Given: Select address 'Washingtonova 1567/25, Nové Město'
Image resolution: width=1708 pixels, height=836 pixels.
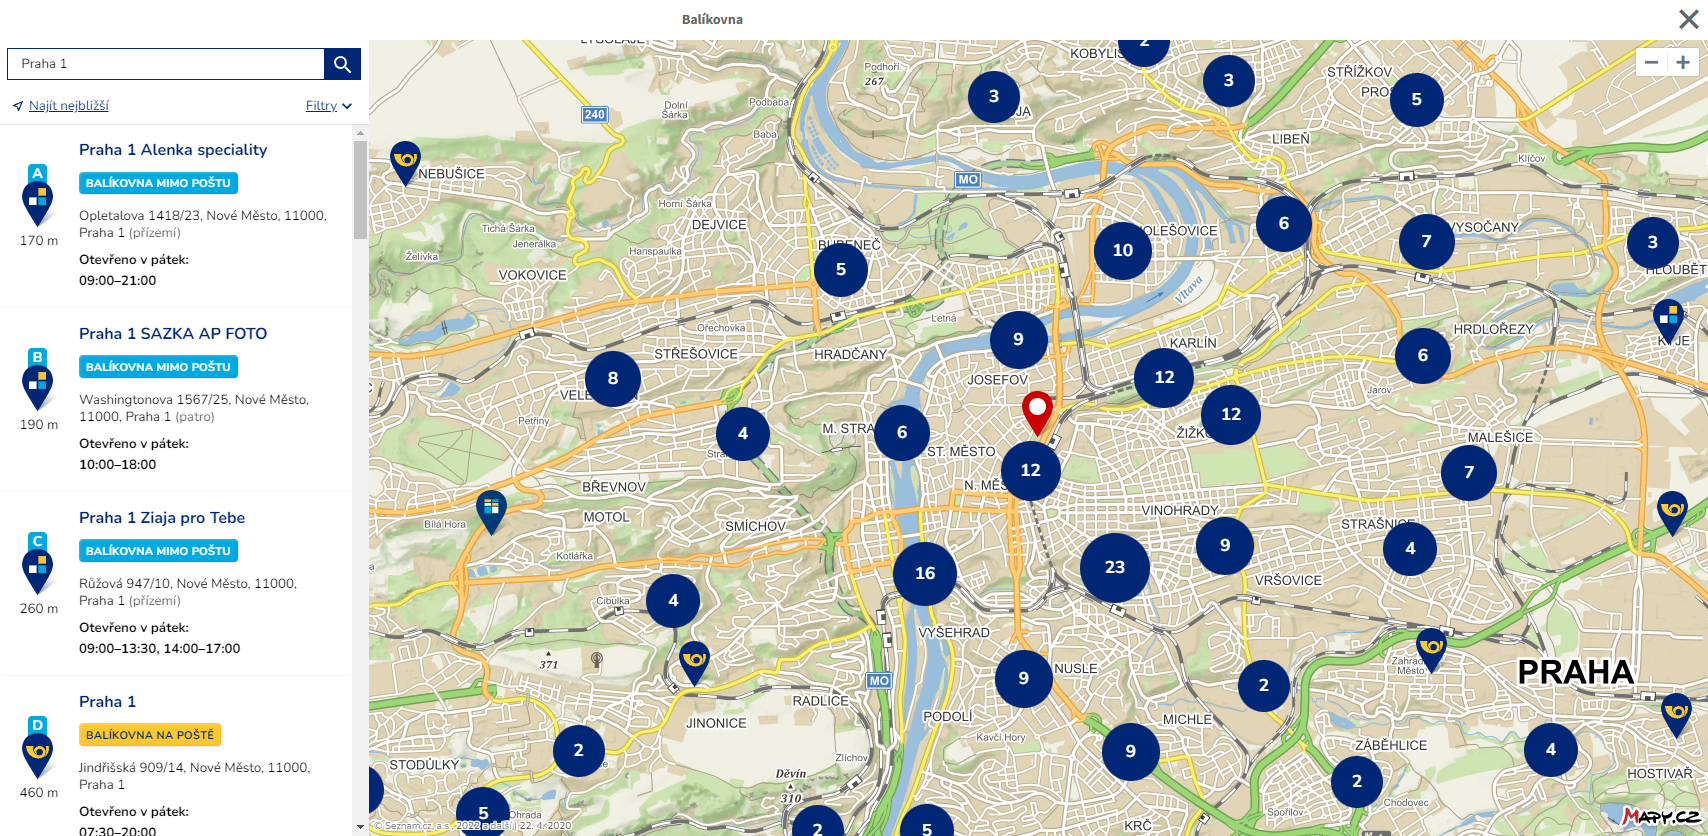Looking at the screenshot, I should click(194, 408).
